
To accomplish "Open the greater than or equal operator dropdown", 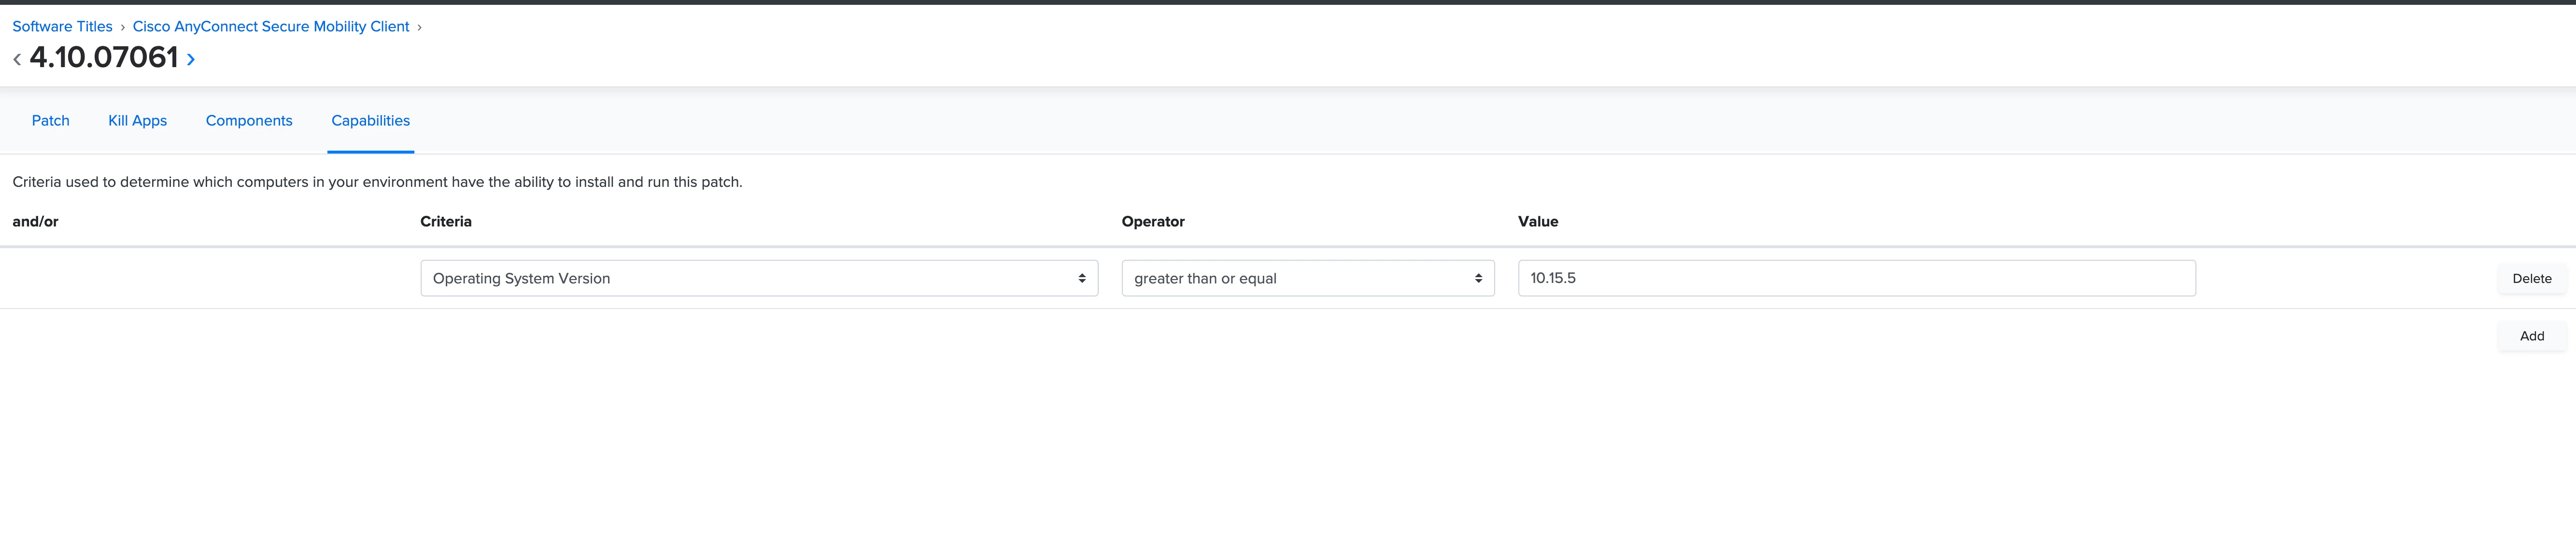I will 1308,278.
